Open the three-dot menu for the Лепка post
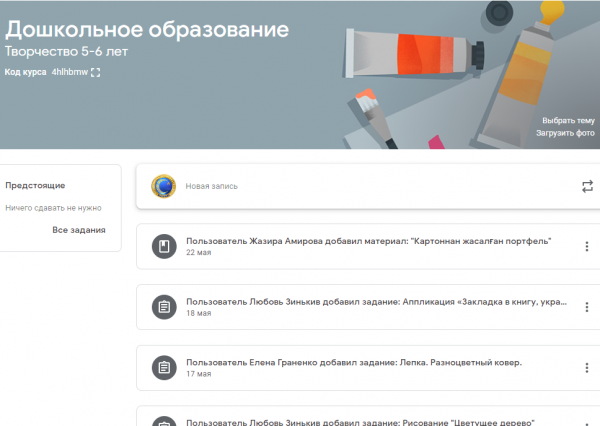600x426 pixels. (x=586, y=367)
